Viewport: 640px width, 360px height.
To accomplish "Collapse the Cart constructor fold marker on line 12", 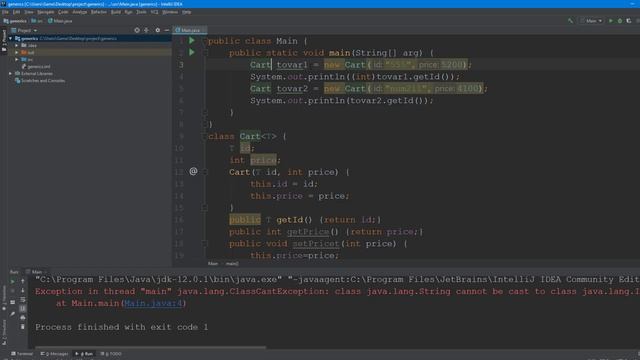I will coord(205,172).
